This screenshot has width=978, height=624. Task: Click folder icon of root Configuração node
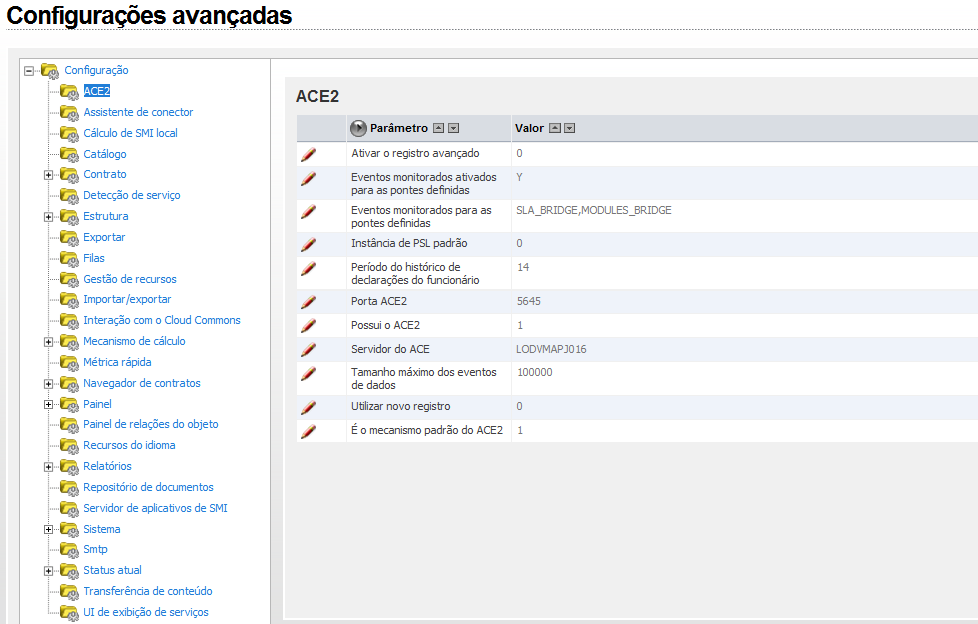point(50,71)
